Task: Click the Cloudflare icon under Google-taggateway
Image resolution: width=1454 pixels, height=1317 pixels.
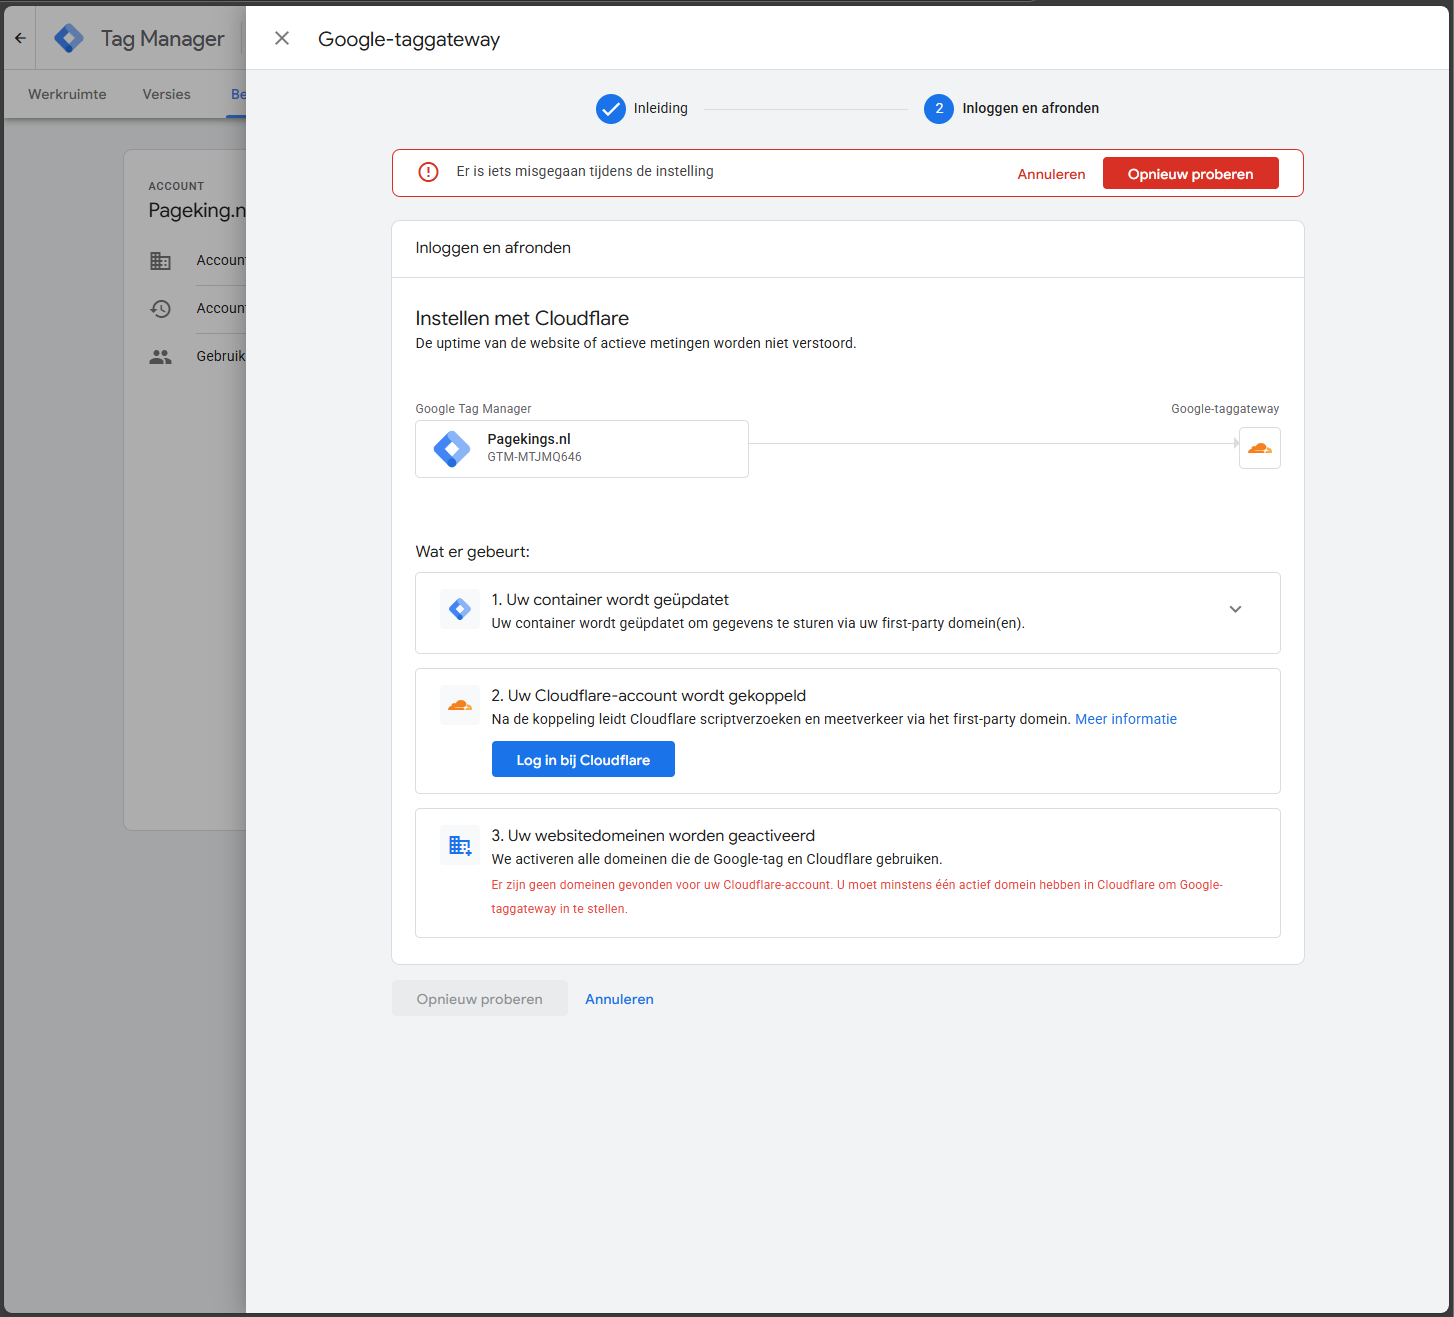Action: tap(1260, 448)
